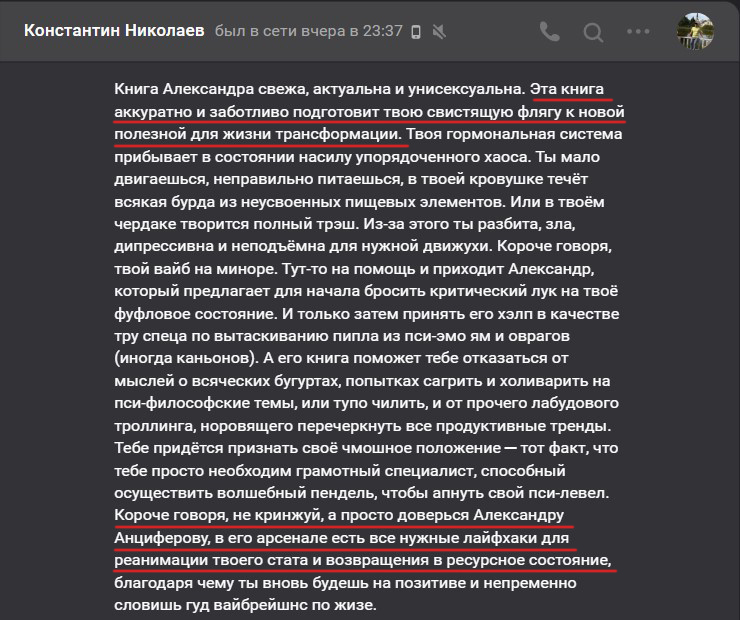
Task: Click the underlined surname "Анциферову"
Action: coord(162,538)
